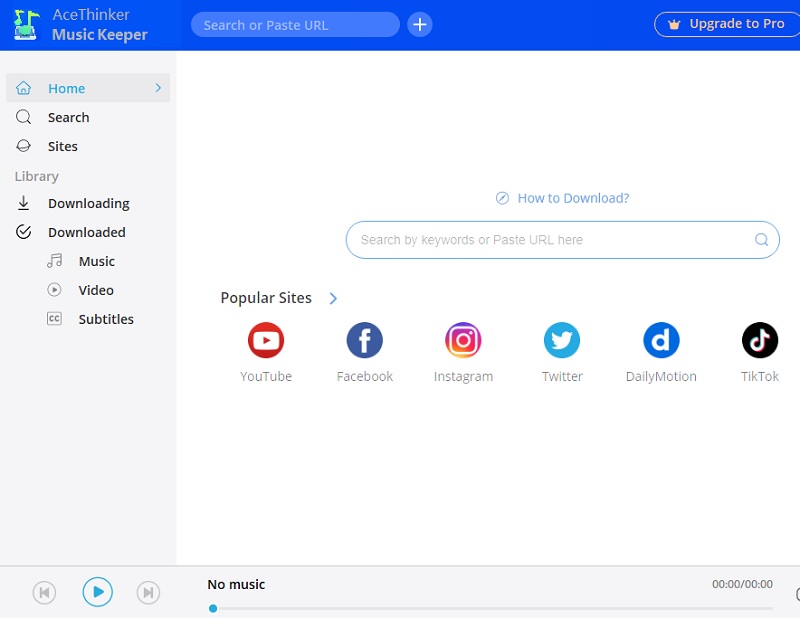The width and height of the screenshot is (800, 618).
Task: Open the Subtitles library section
Action: [x=105, y=319]
